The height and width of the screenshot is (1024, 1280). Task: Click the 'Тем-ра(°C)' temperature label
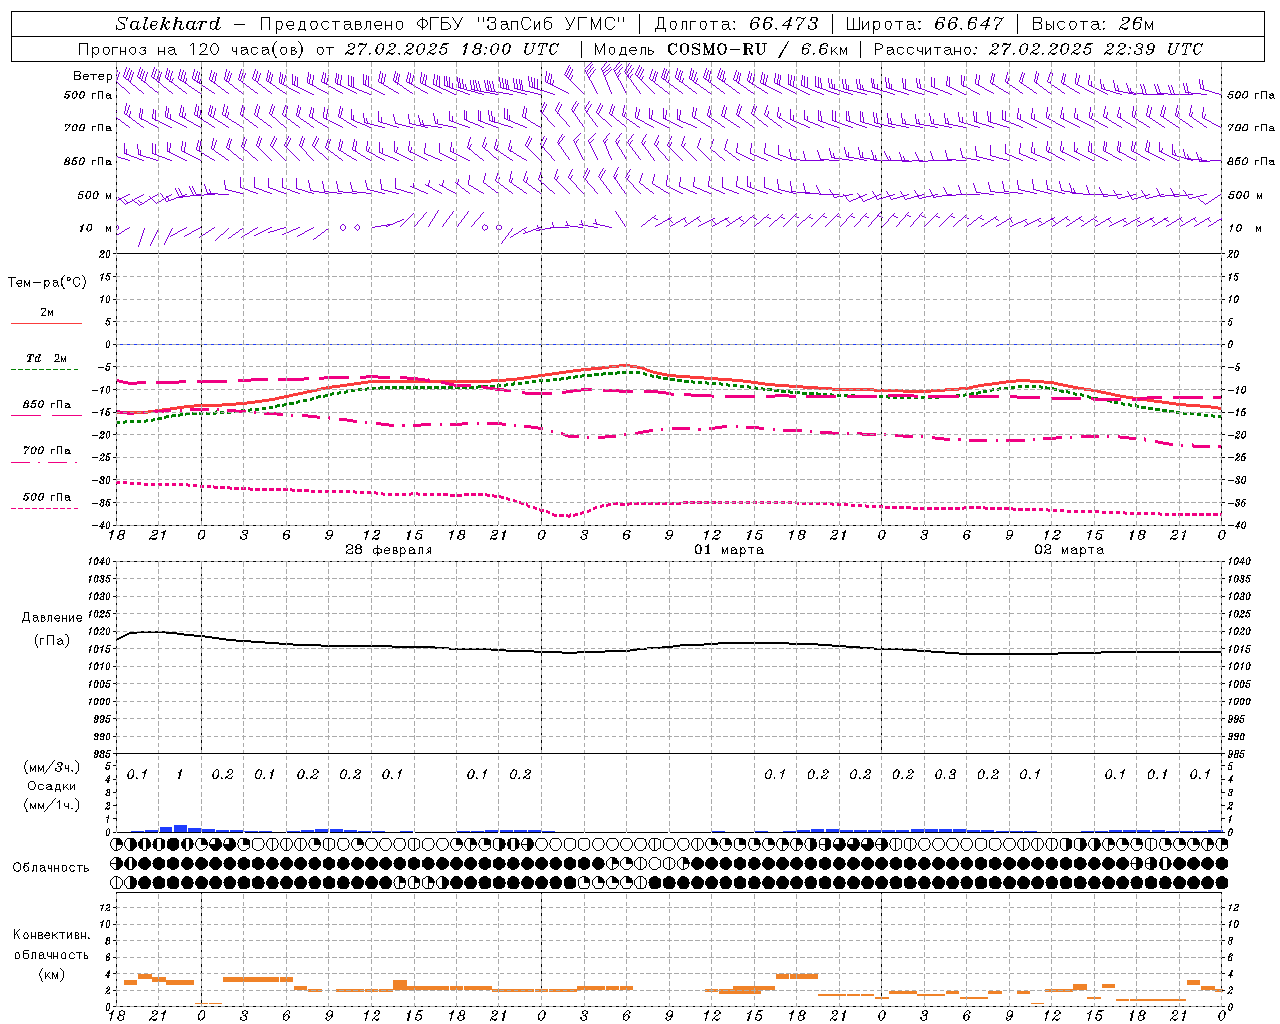(47, 282)
